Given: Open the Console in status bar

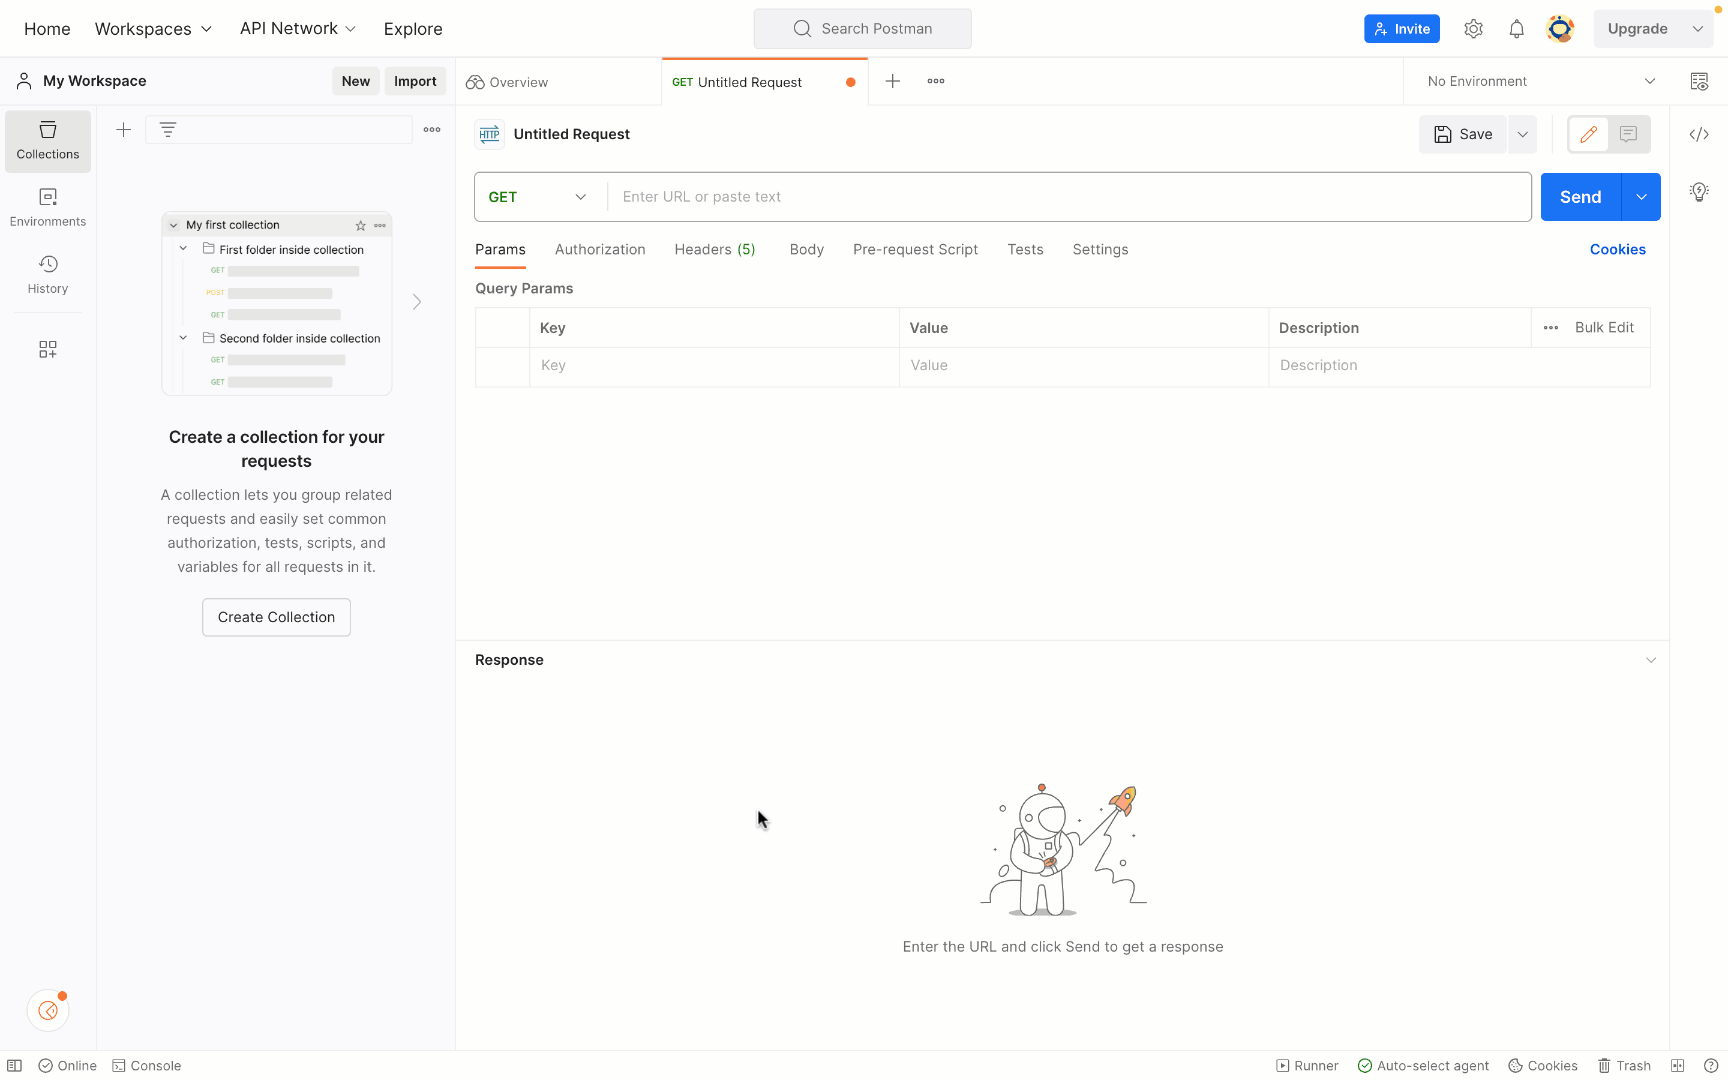Looking at the screenshot, I should [147, 1066].
